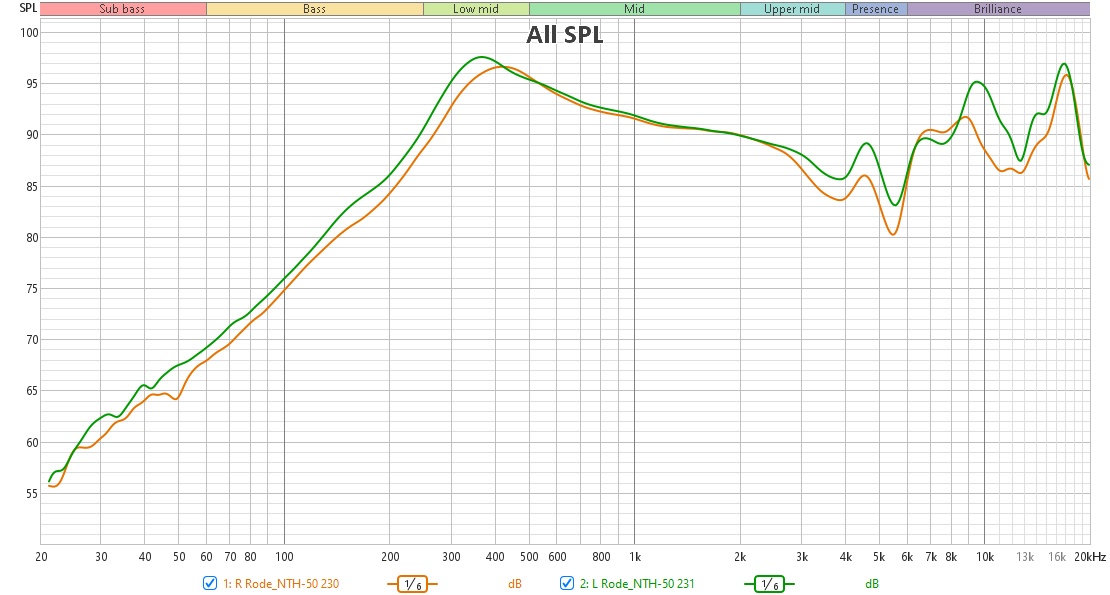Click the Mid band label
This screenshot has height=595, width=1110.
[634, 9]
